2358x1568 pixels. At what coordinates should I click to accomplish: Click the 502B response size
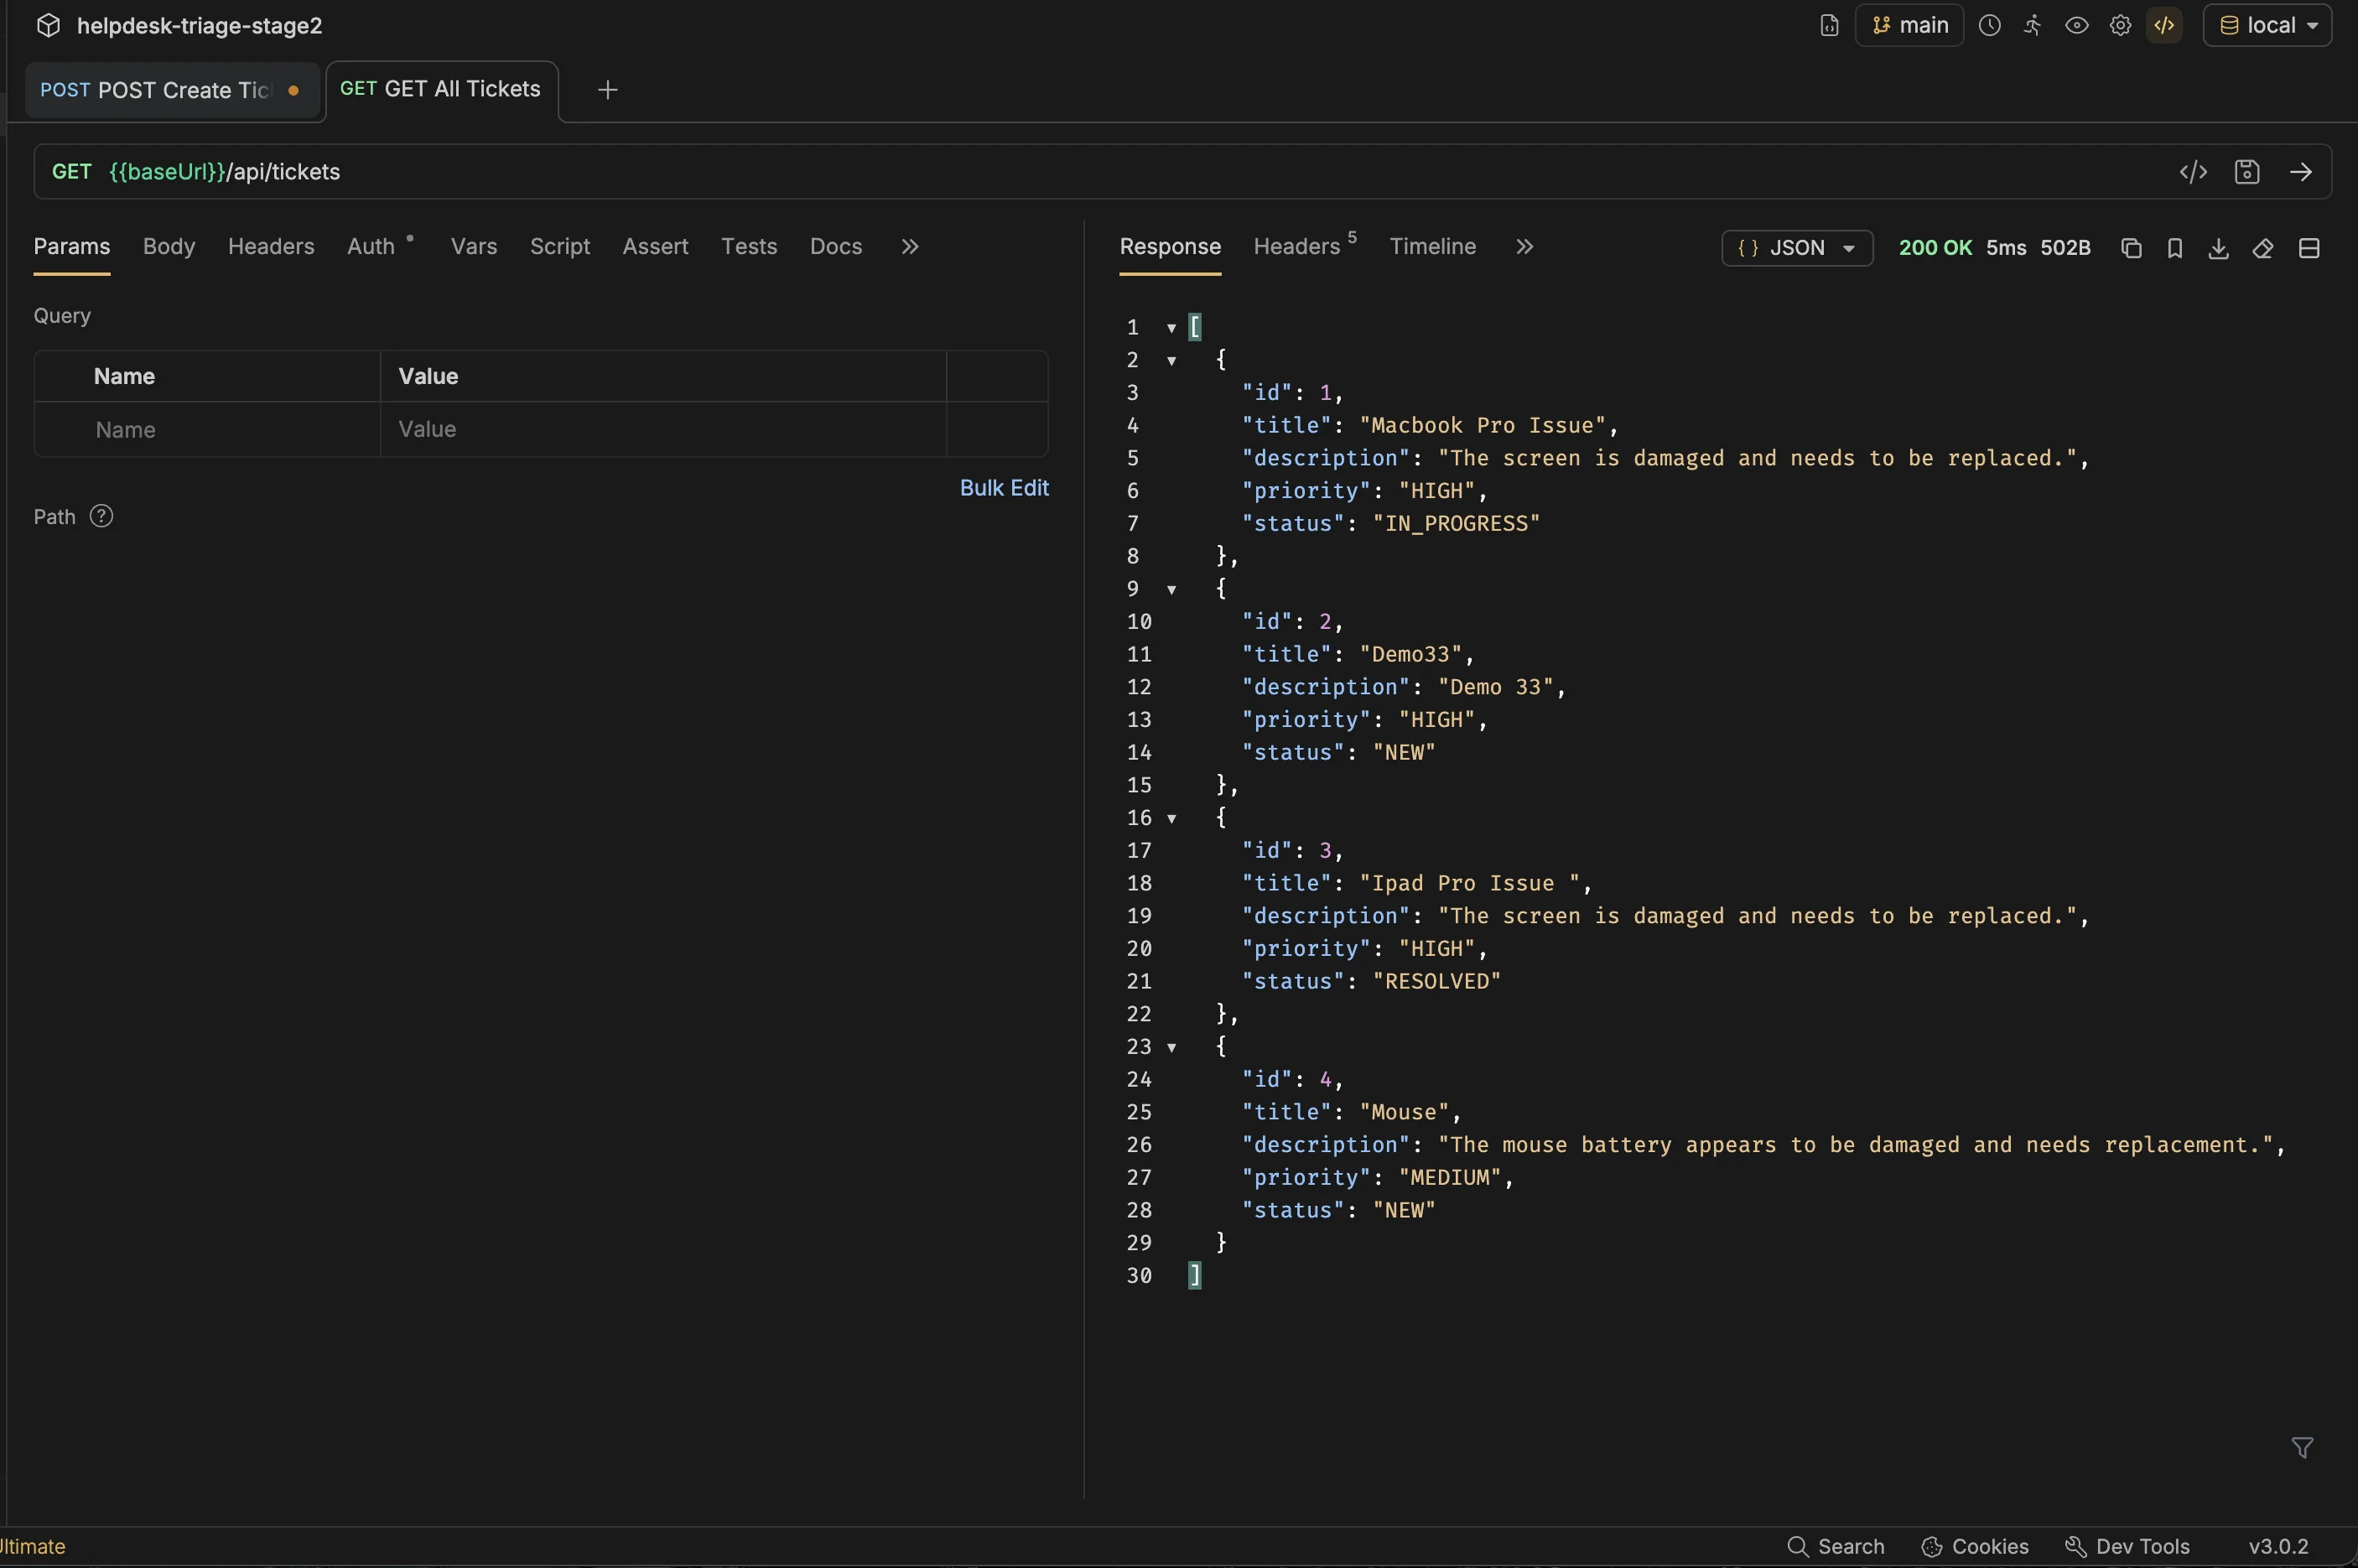coord(2065,248)
